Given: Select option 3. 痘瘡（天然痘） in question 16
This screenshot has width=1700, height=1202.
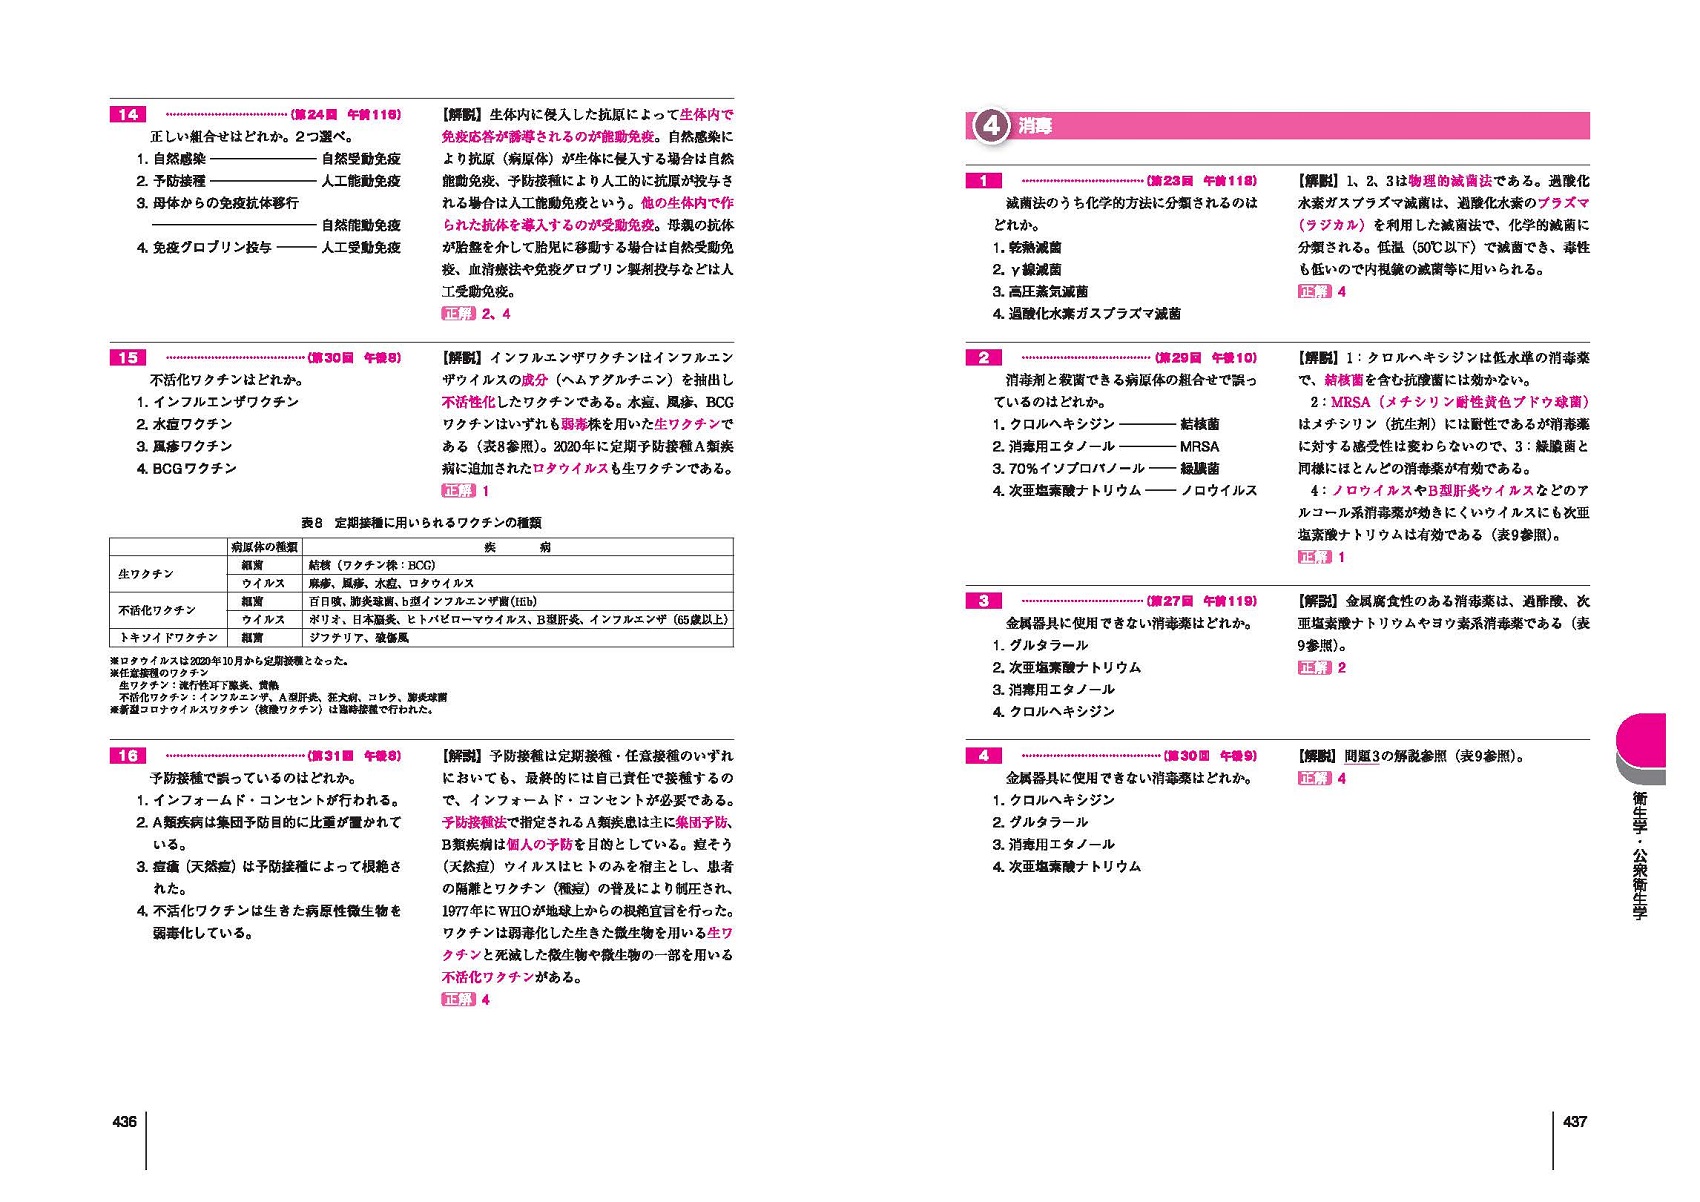Looking at the screenshot, I should point(269,877).
